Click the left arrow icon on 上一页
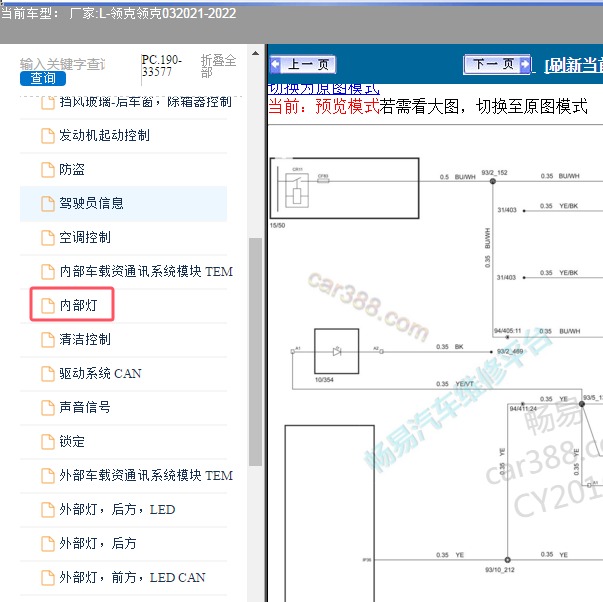The height and width of the screenshot is (602, 603). pos(275,64)
